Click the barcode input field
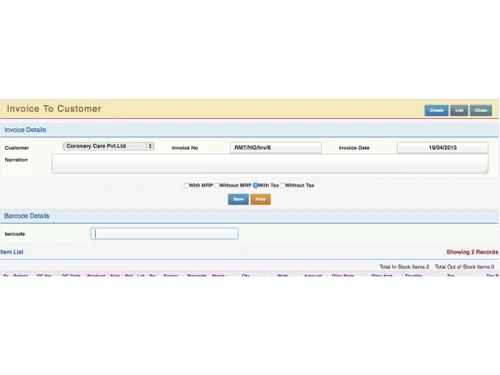Image resolution: width=500 pixels, height=375 pixels. coord(164,233)
